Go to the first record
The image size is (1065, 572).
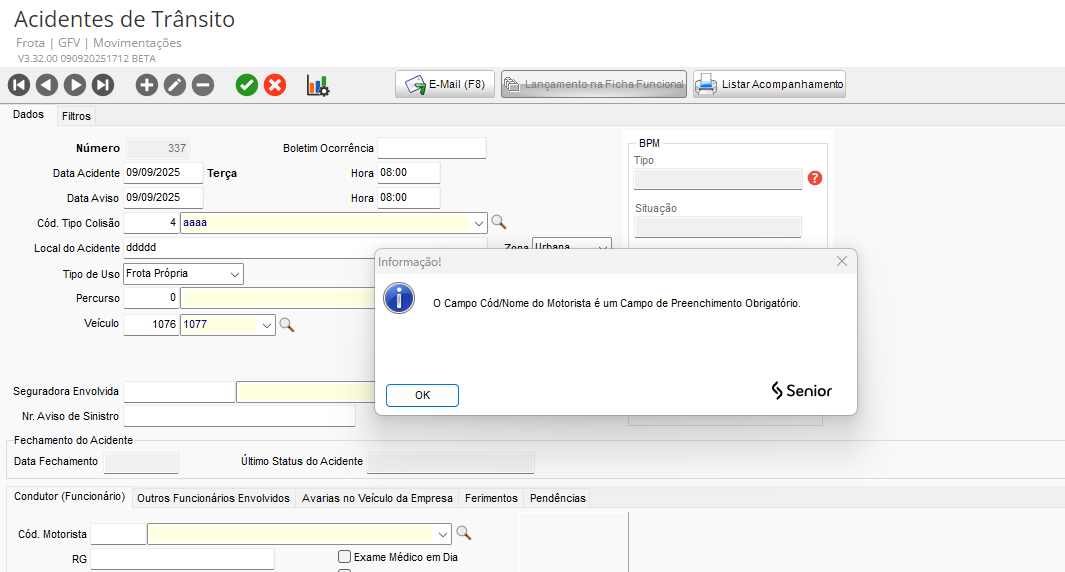tap(19, 85)
